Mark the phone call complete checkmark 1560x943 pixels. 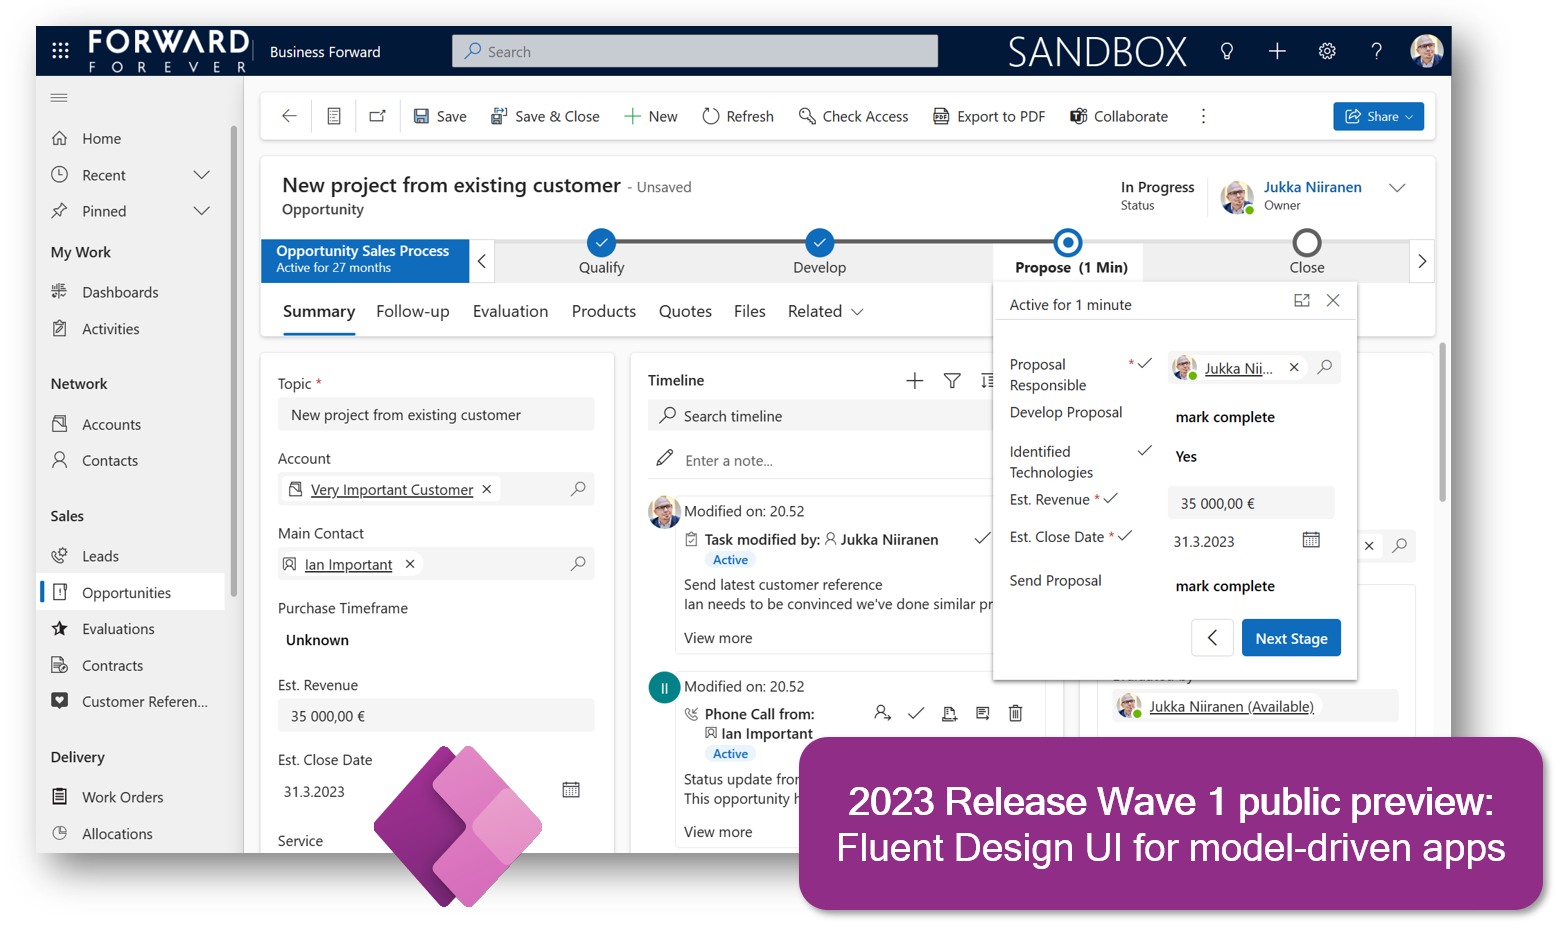916,713
